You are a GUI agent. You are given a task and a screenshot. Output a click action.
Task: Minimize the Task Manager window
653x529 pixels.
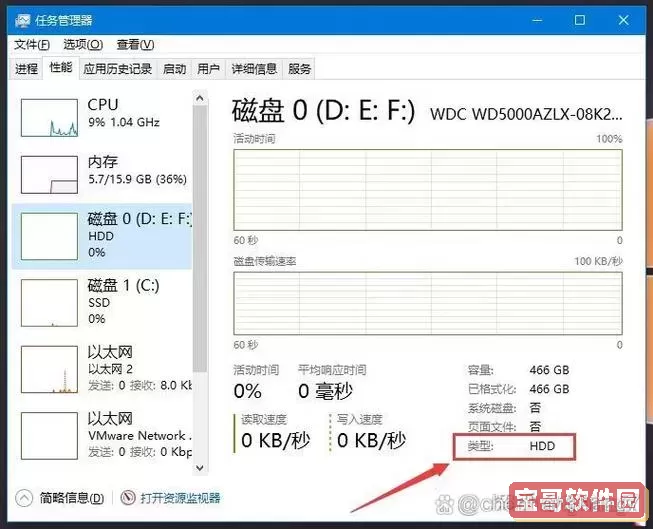pos(537,20)
